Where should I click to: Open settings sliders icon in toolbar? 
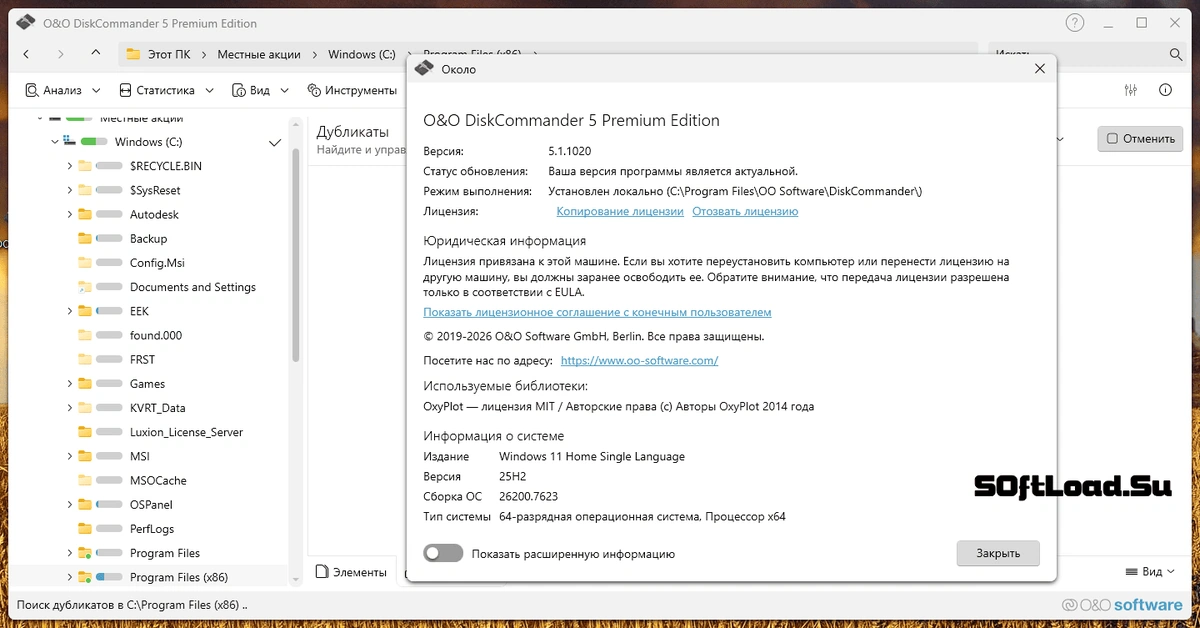coord(1131,90)
